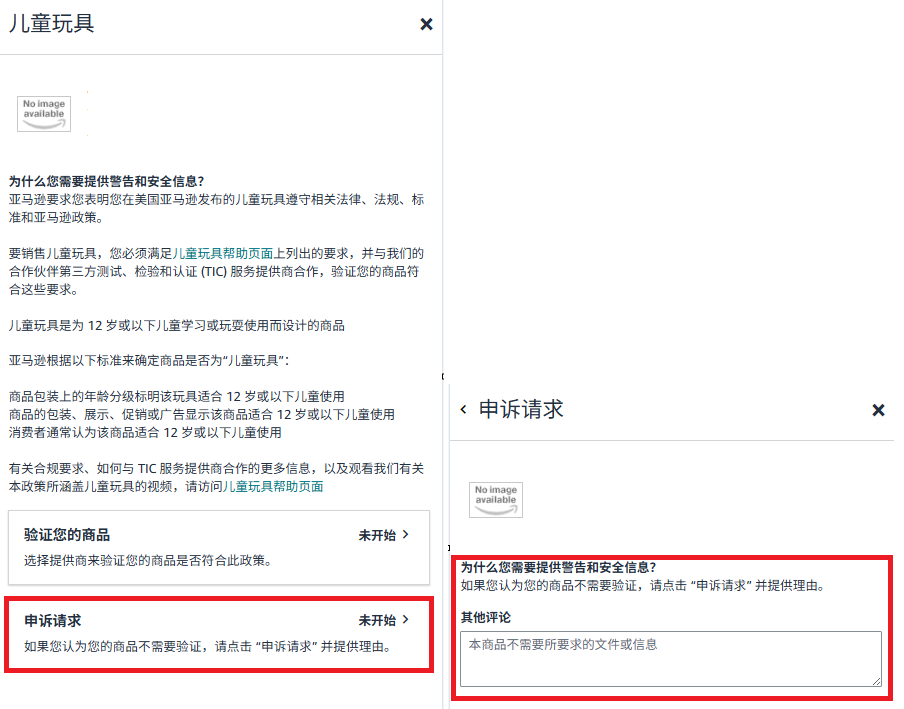This screenshot has width=904, height=709.
Task: Expand the 未开始 chevron for 验证您的商品
Action: [406, 535]
